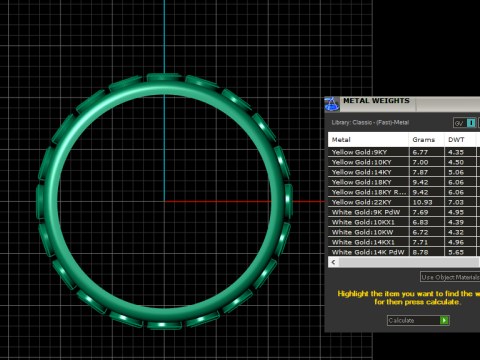Click the Library: Classic - (Fast)-Metal label
The height and width of the screenshot is (360, 480).
point(370,122)
